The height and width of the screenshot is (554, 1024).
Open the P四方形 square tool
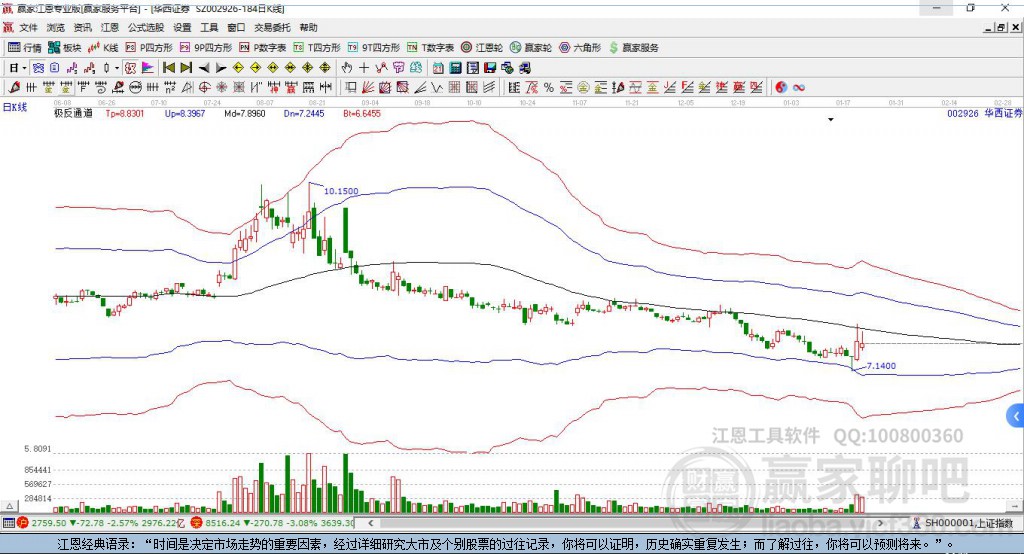[x=149, y=48]
